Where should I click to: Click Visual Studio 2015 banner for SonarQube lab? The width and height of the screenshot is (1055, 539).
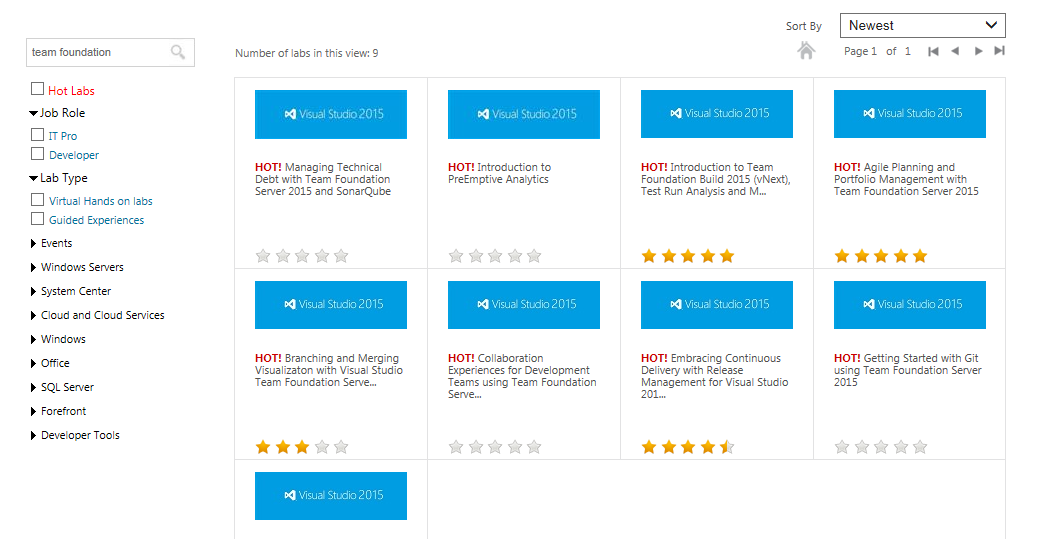(331, 114)
